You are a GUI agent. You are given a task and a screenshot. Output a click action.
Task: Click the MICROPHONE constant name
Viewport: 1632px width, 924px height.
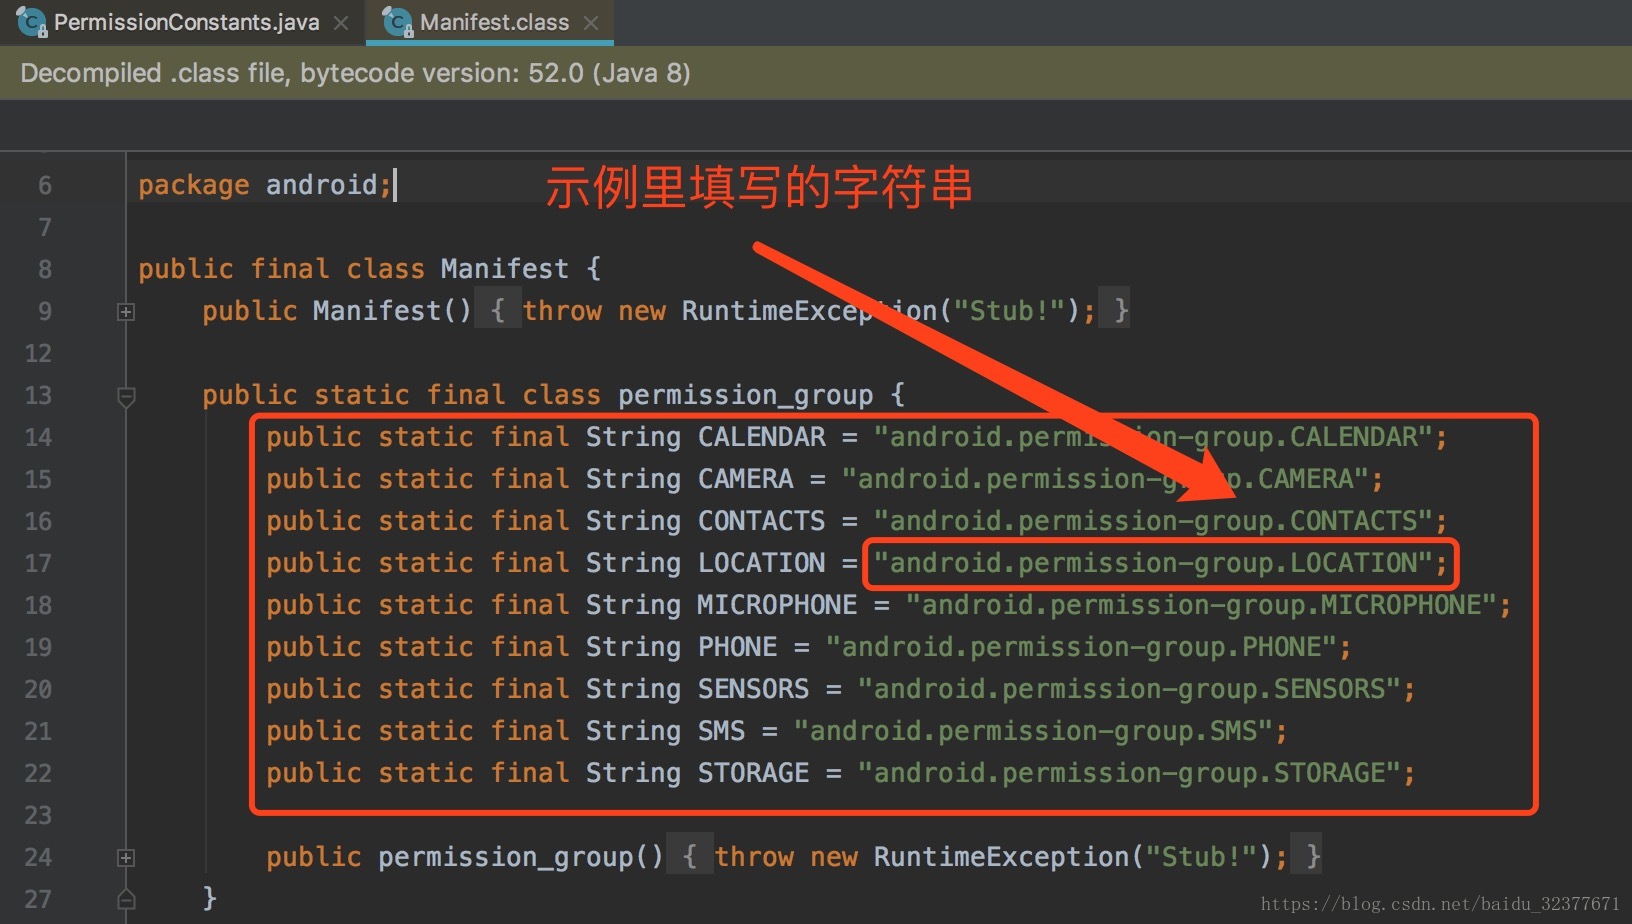click(777, 605)
